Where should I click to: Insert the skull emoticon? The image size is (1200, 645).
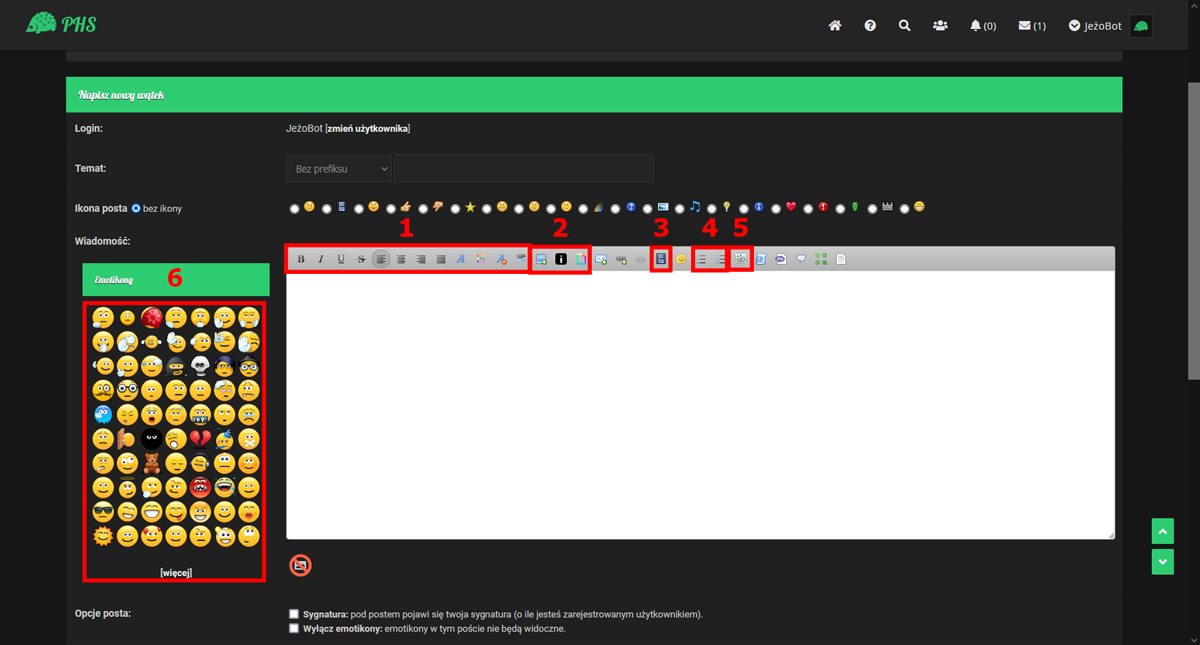(200, 366)
